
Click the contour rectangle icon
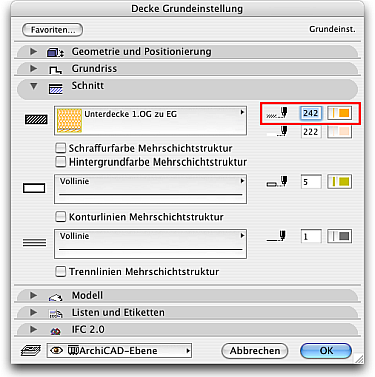[34, 188]
